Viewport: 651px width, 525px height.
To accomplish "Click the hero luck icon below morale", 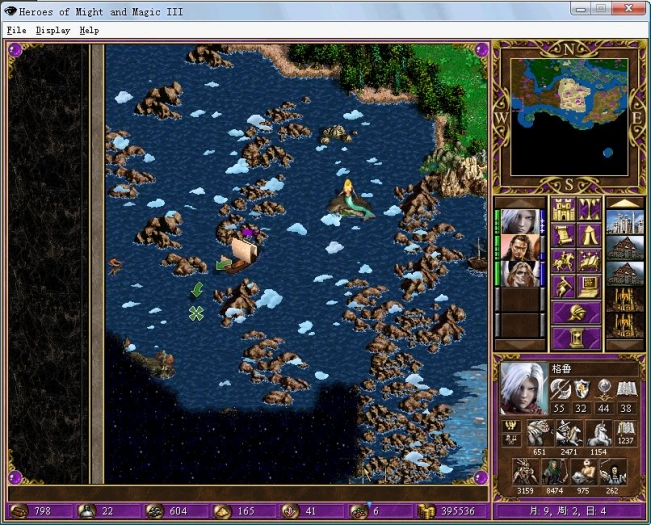I will click(511, 440).
